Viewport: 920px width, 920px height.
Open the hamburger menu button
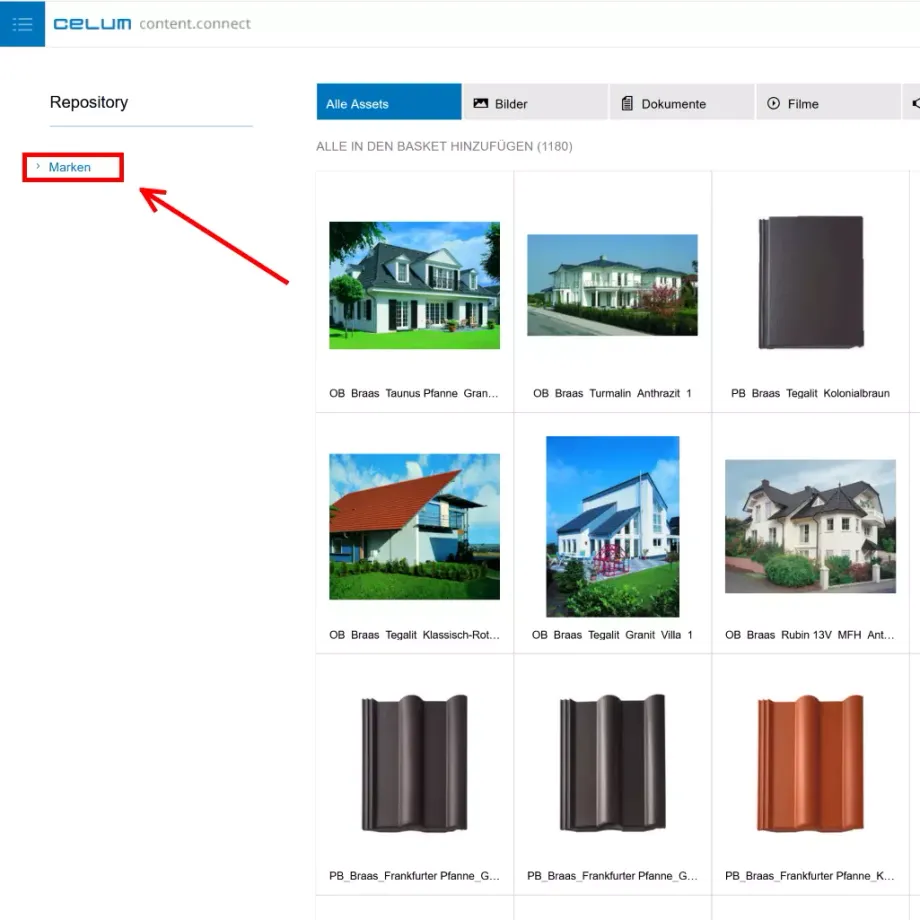pyautogui.click(x=22, y=23)
